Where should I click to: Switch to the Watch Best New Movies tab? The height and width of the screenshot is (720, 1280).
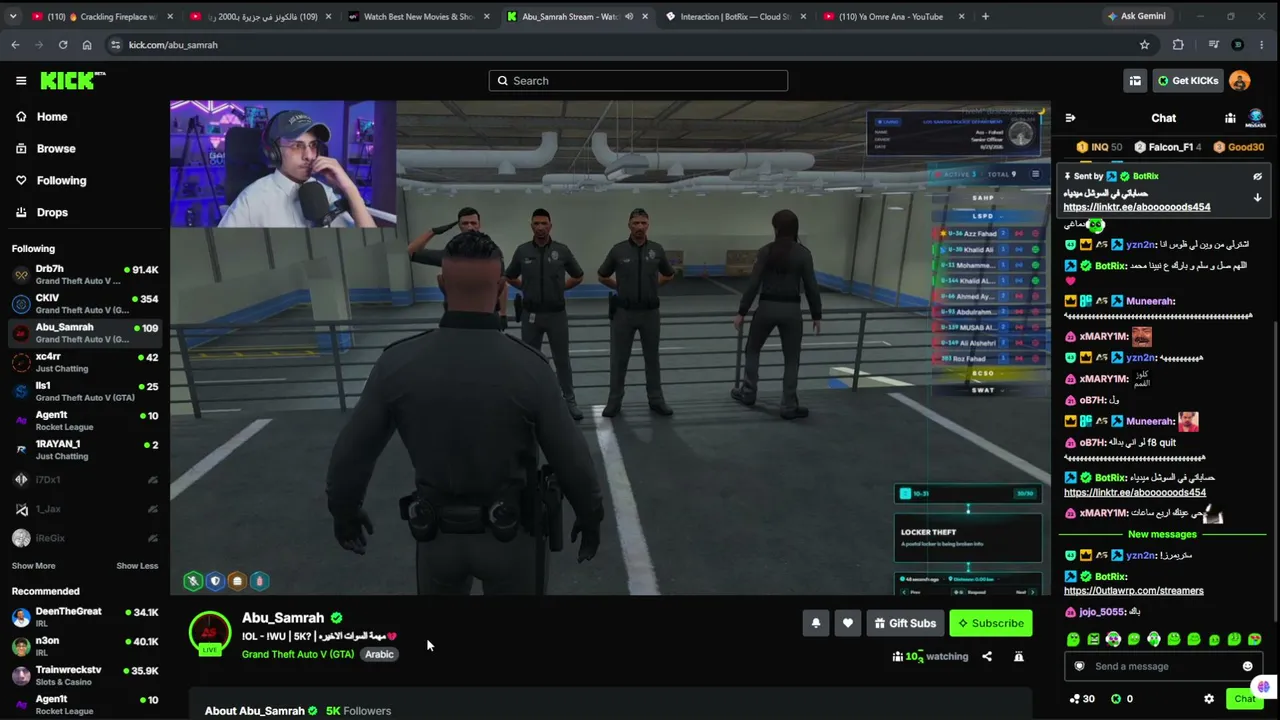click(x=417, y=16)
